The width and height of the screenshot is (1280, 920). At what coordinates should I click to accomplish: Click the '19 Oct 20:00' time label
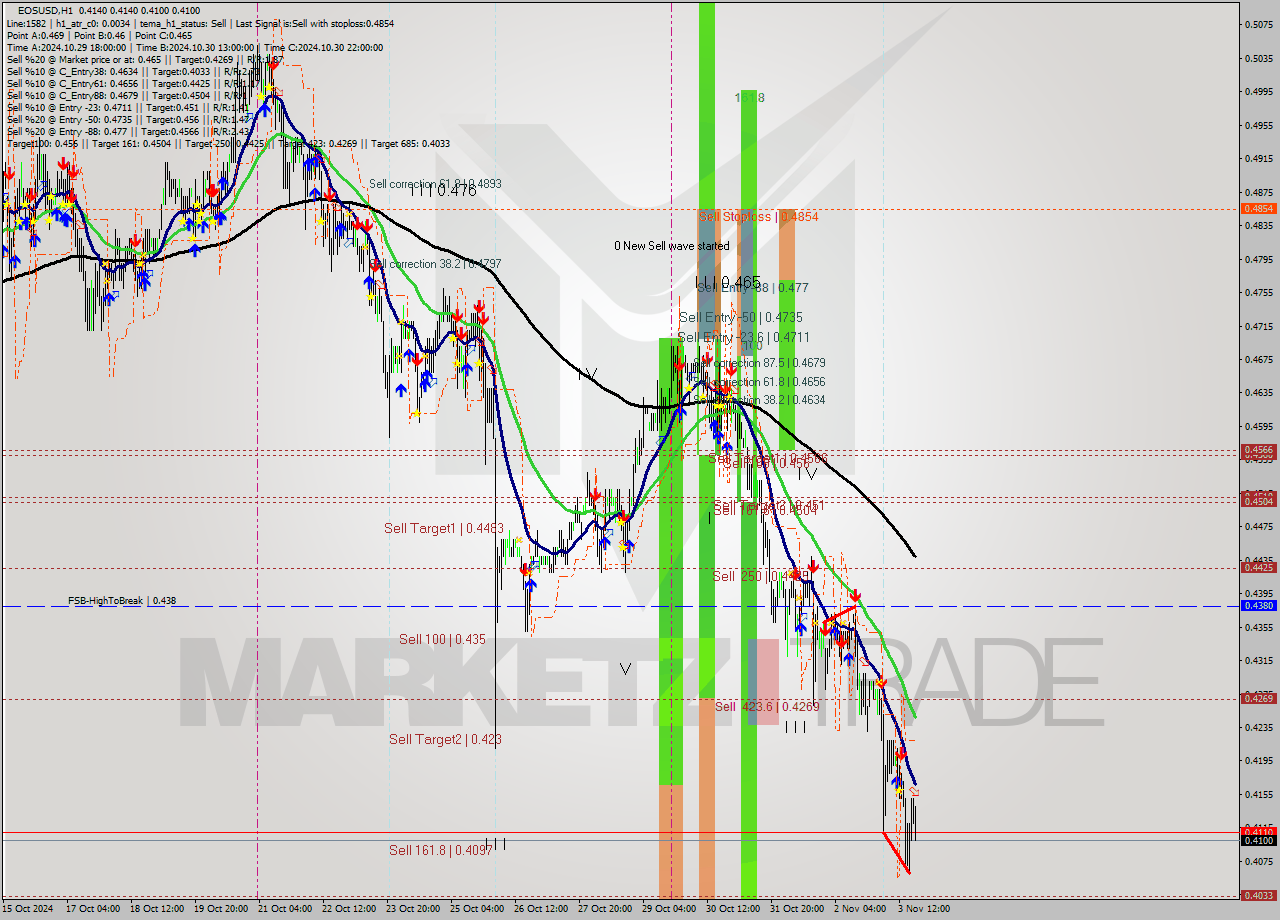pos(220,909)
